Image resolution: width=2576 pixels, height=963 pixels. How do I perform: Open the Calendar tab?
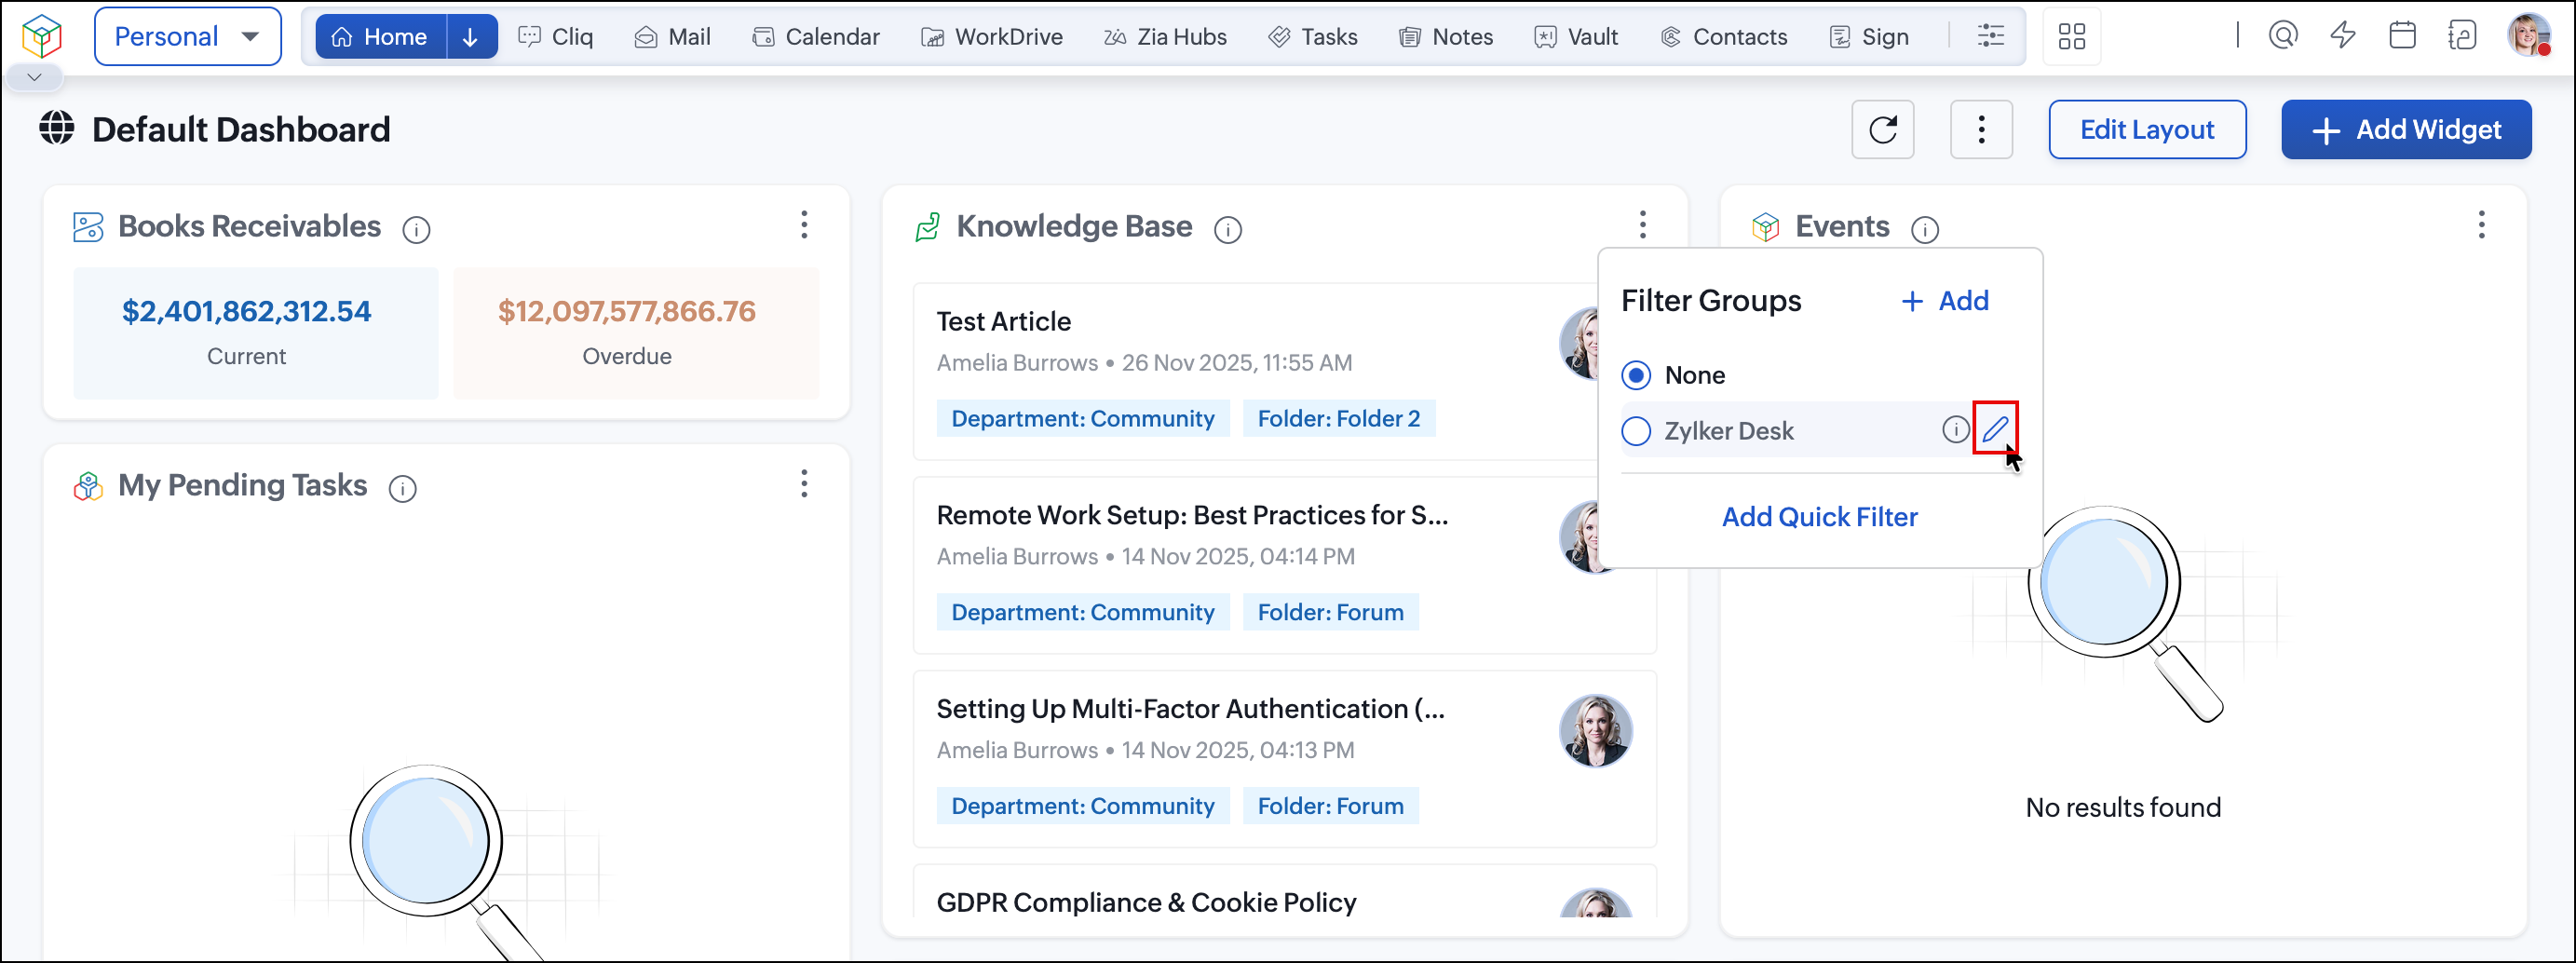[816, 37]
